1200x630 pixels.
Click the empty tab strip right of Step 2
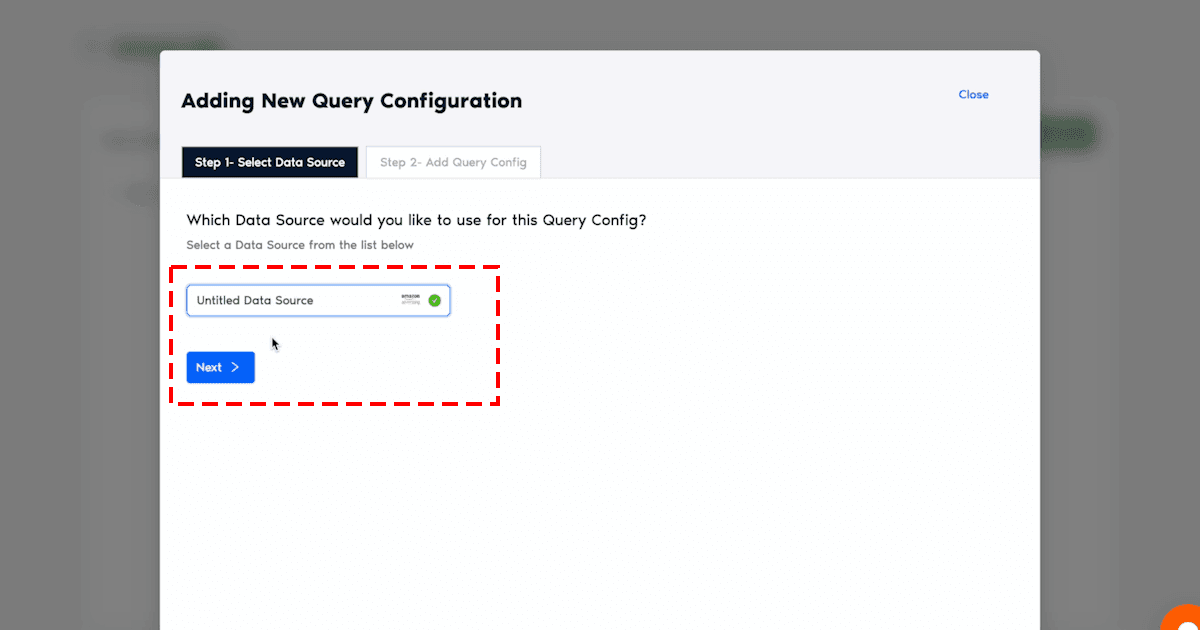click(x=780, y=162)
